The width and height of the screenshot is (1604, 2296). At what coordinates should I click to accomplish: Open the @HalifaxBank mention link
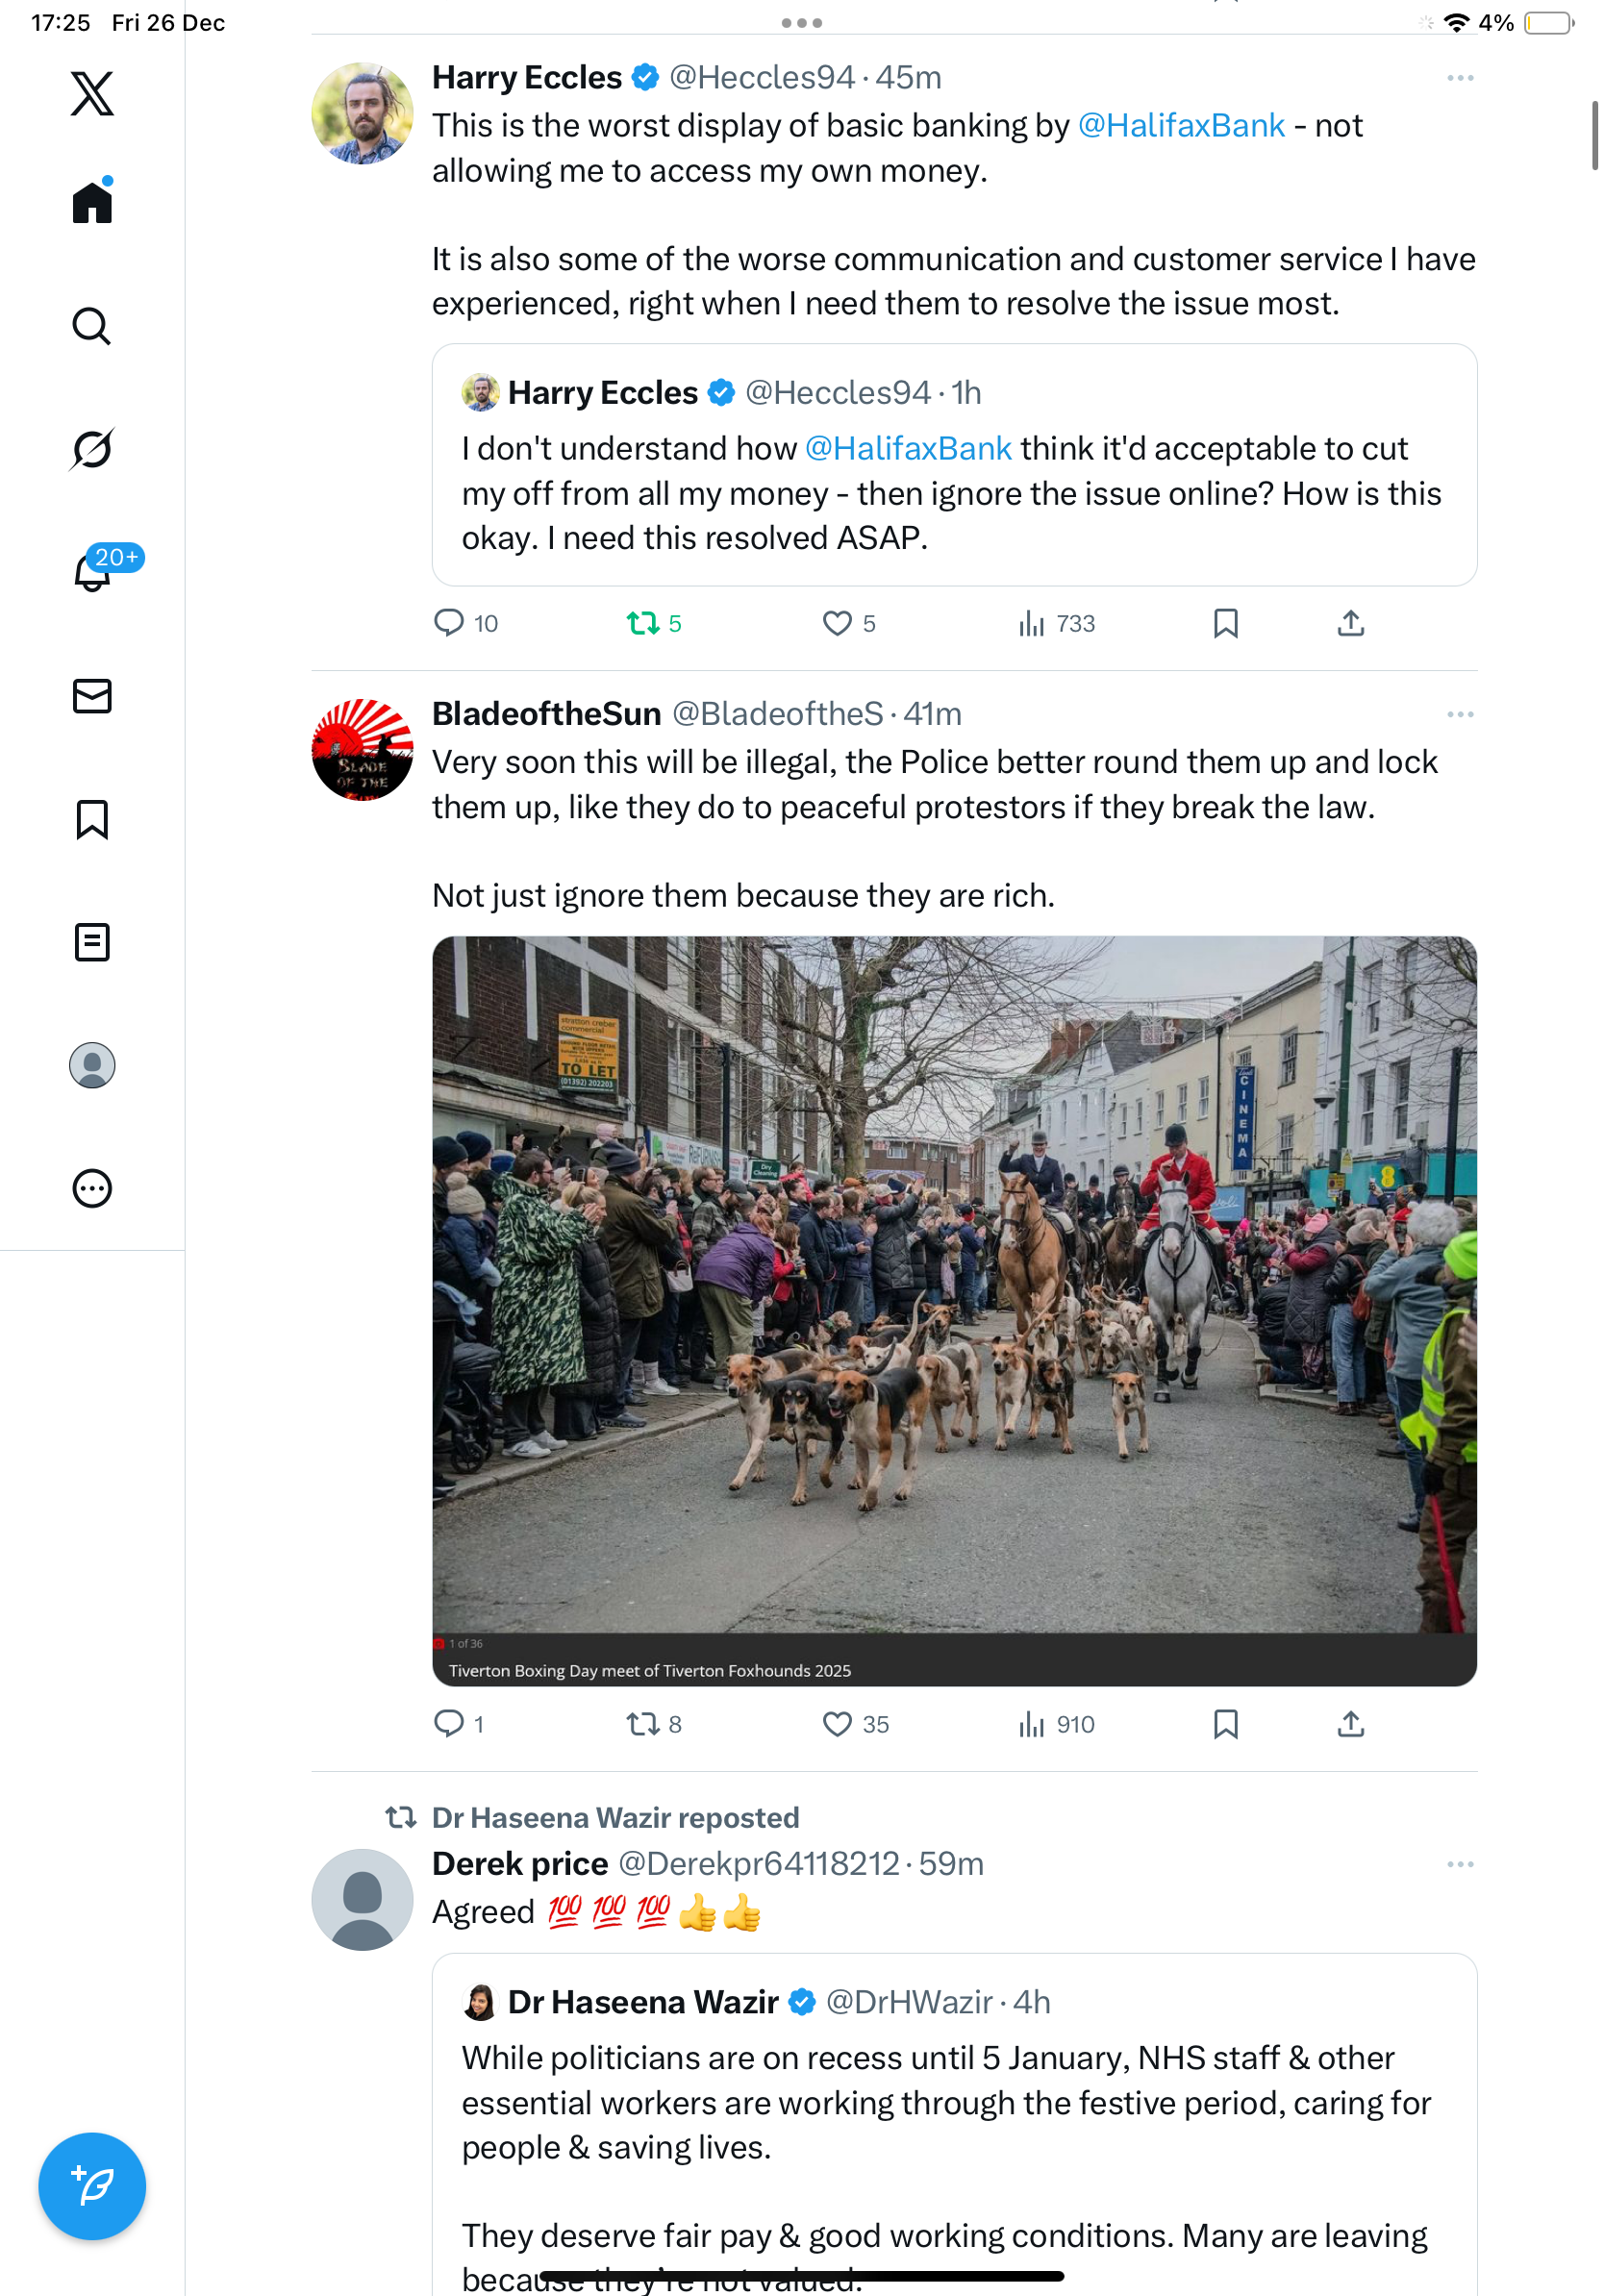(1180, 126)
